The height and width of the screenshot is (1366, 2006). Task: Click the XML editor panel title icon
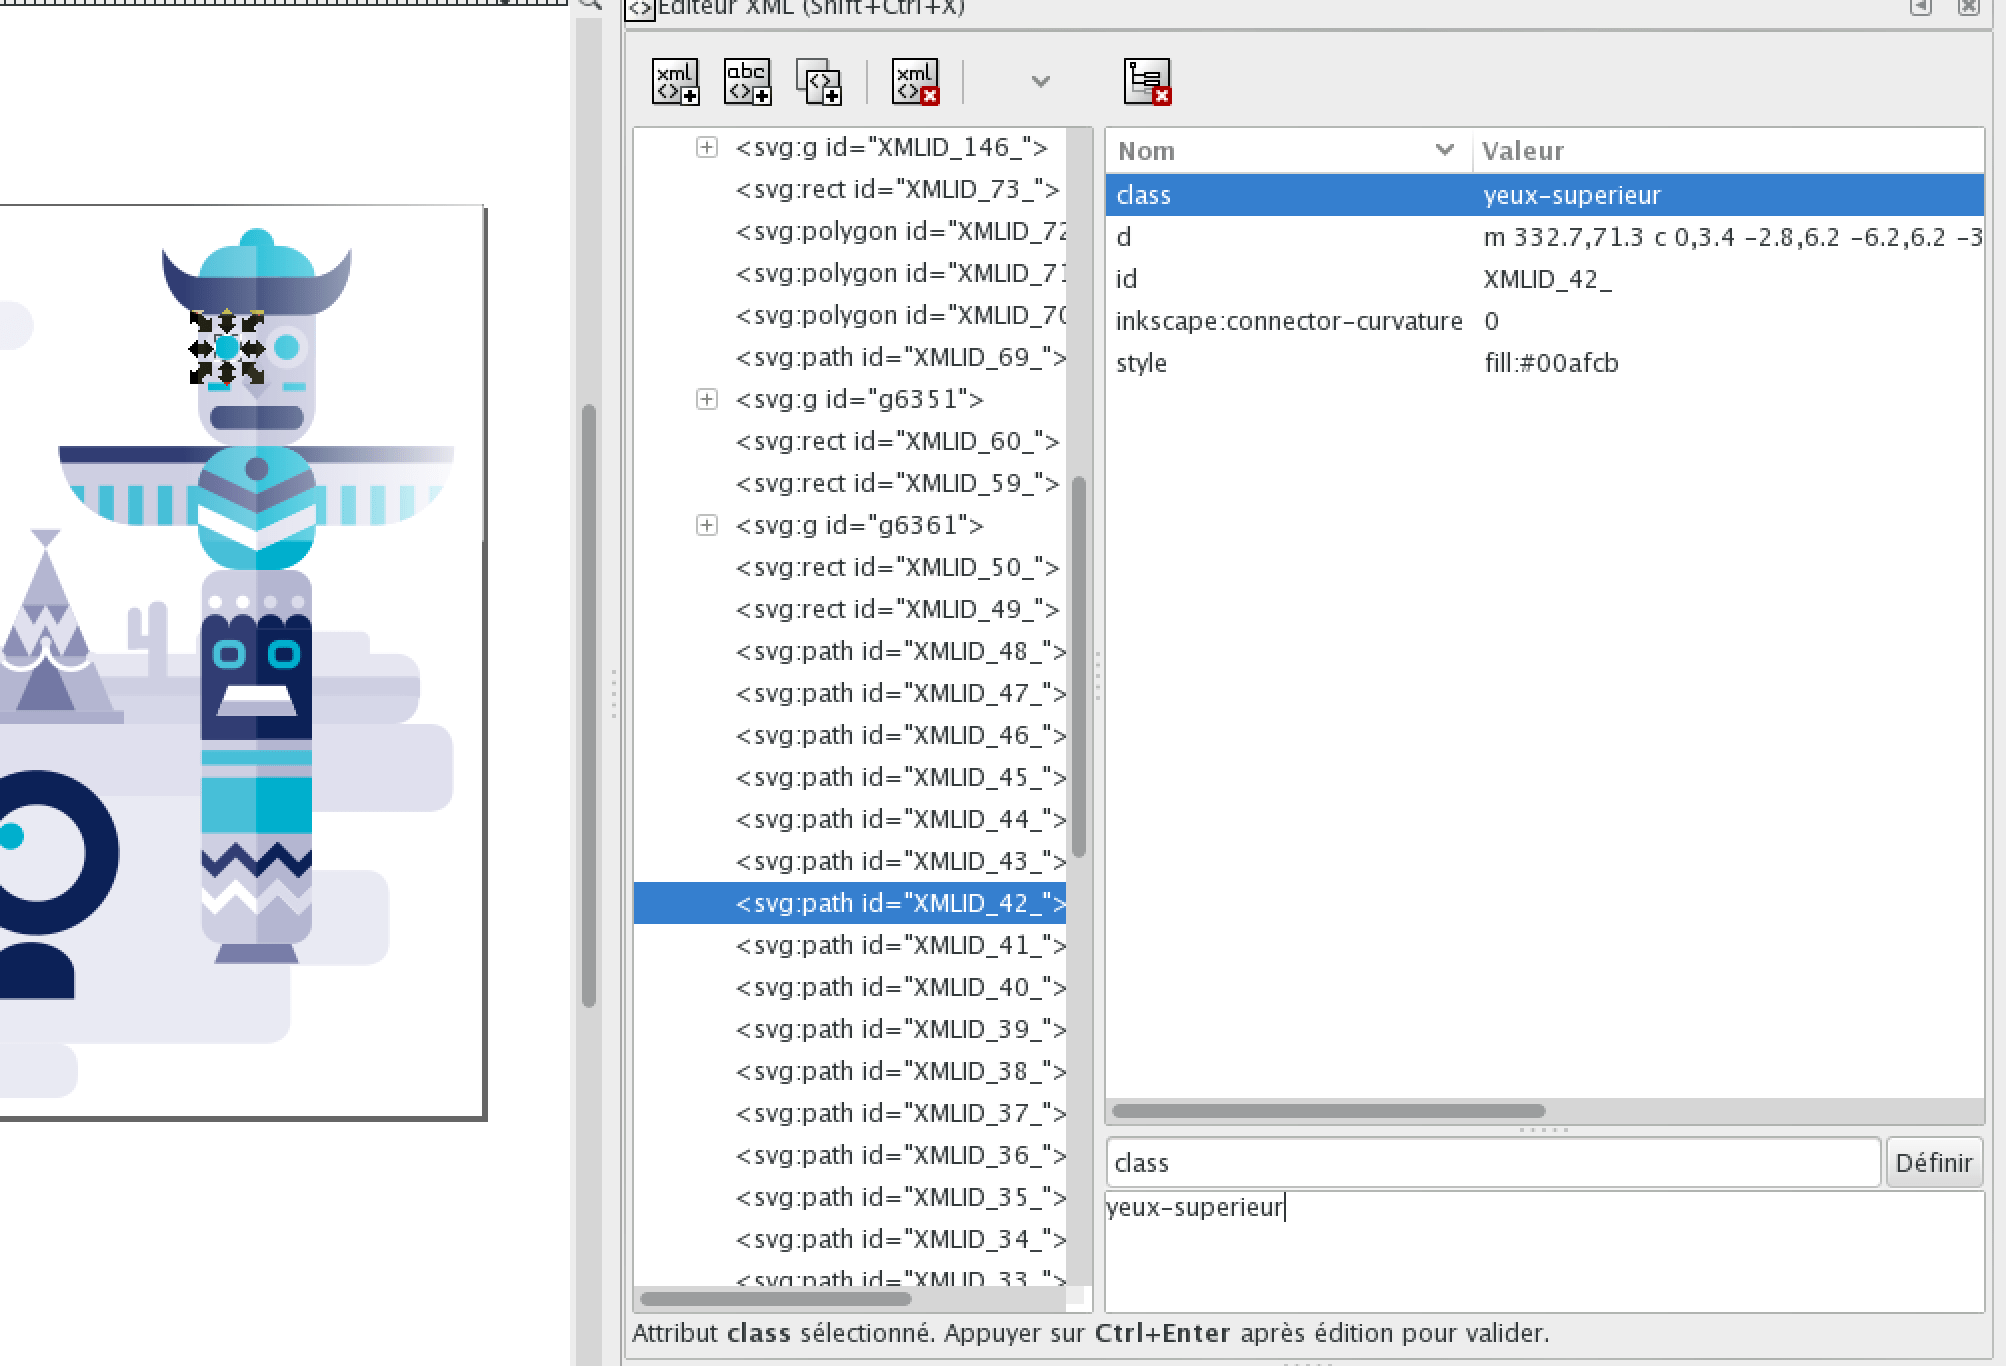pyautogui.click(x=640, y=9)
